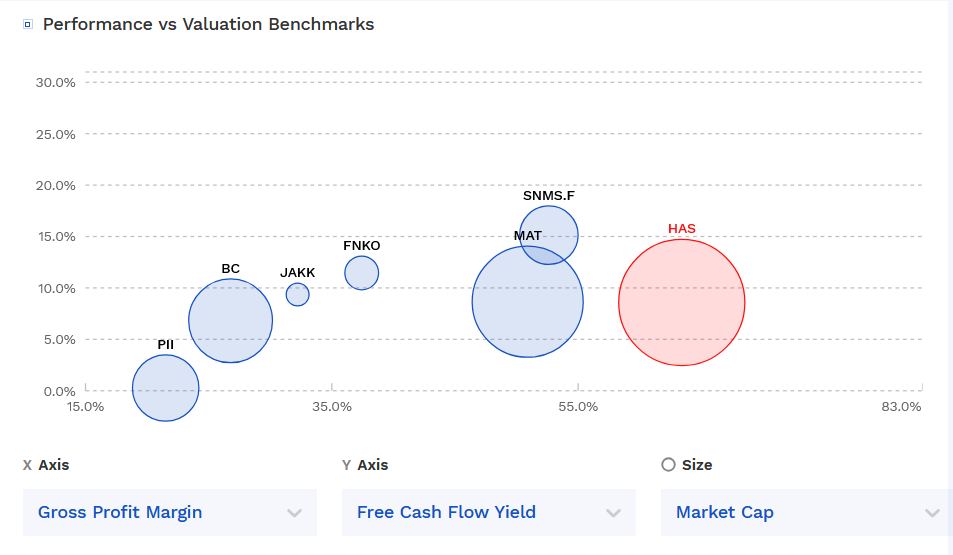Click the small square icon beside the chart title
This screenshot has width=953, height=555.
[28, 25]
